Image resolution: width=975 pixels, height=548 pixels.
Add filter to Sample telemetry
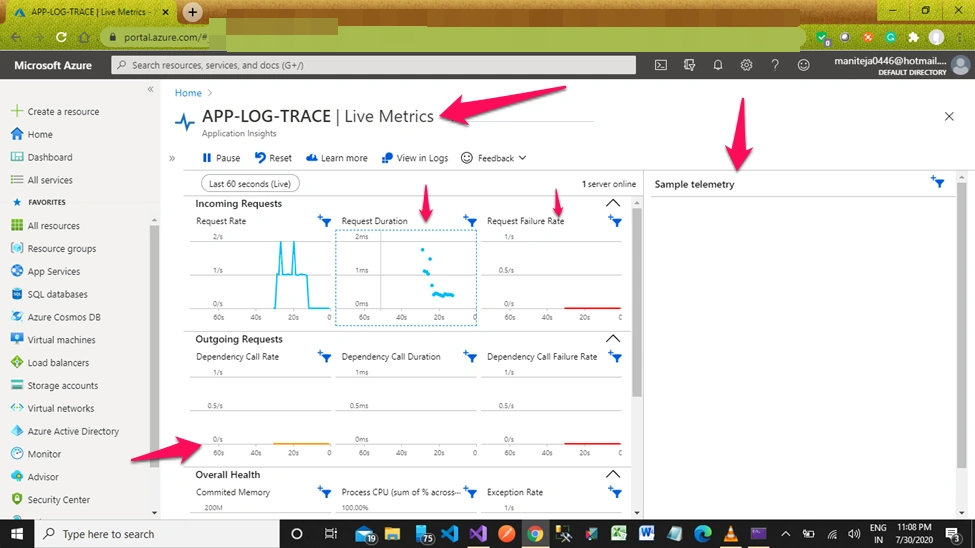[937, 182]
